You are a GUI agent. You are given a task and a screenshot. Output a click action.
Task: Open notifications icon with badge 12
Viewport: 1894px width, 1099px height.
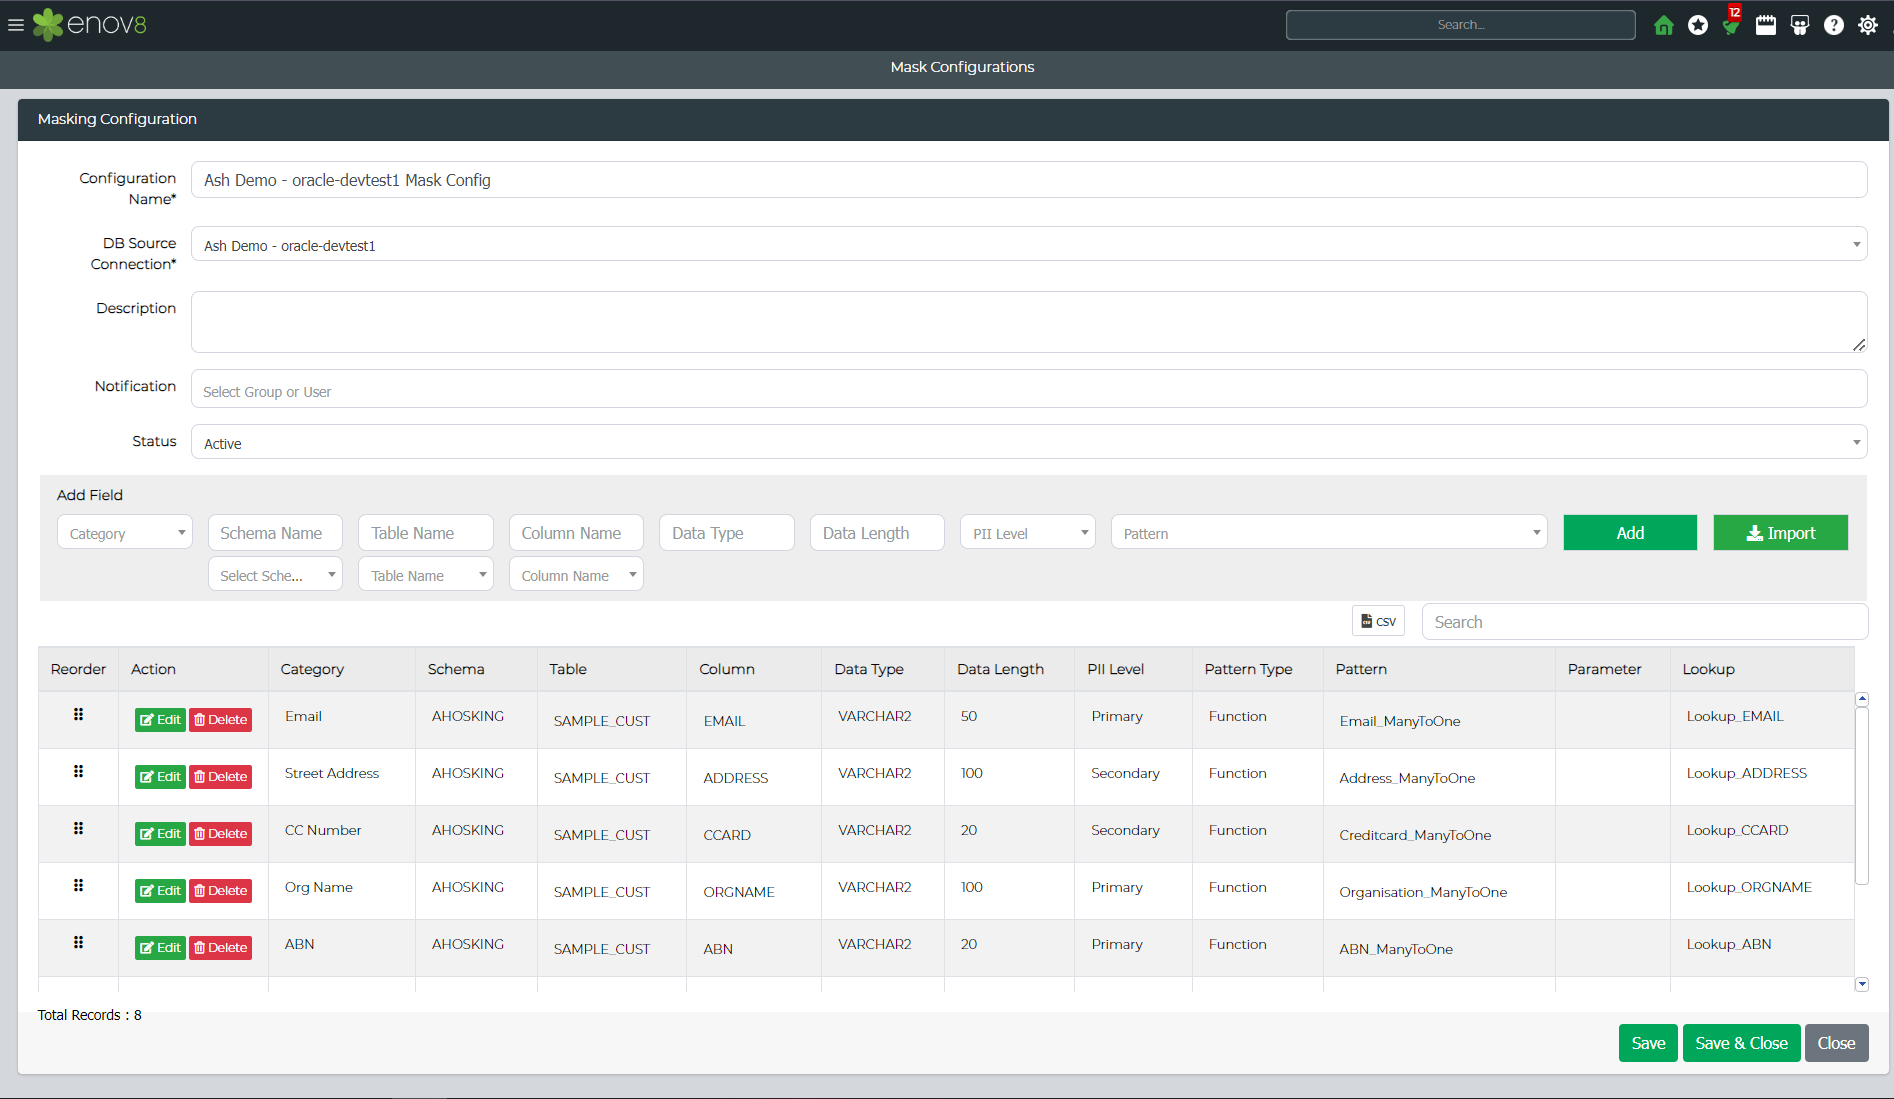pos(1732,23)
